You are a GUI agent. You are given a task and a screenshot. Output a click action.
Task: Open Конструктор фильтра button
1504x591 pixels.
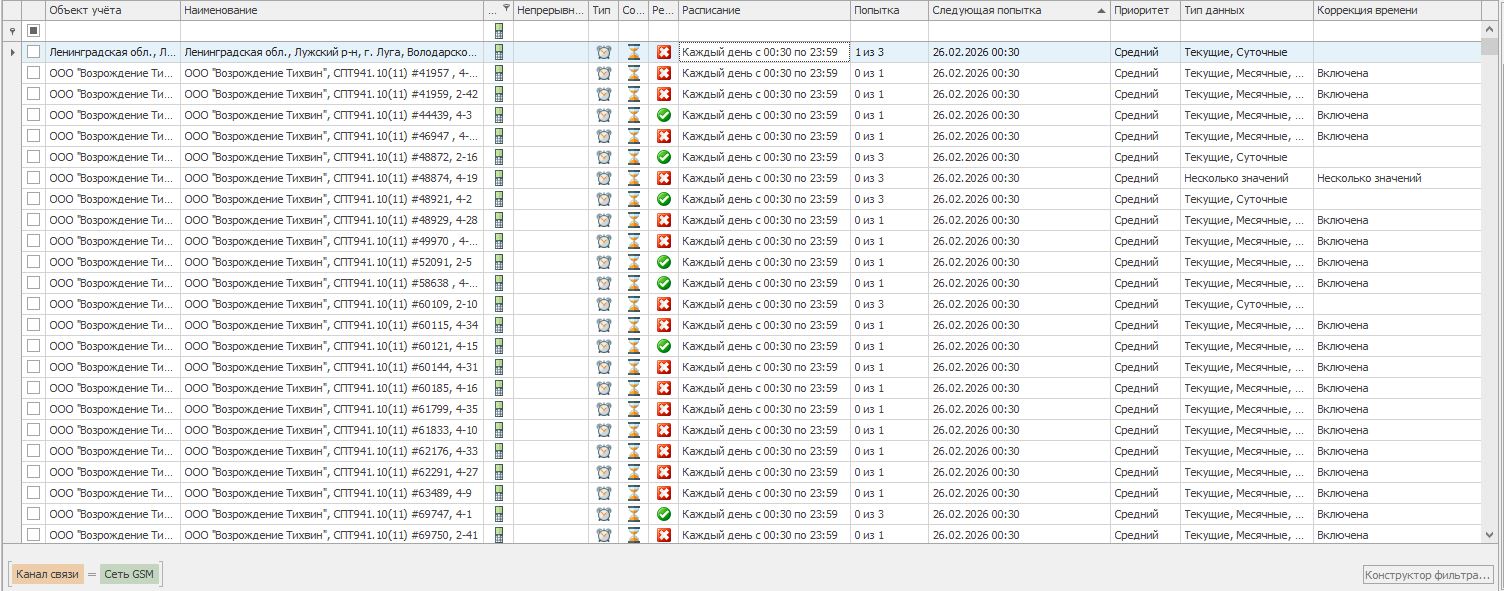[1428, 574]
